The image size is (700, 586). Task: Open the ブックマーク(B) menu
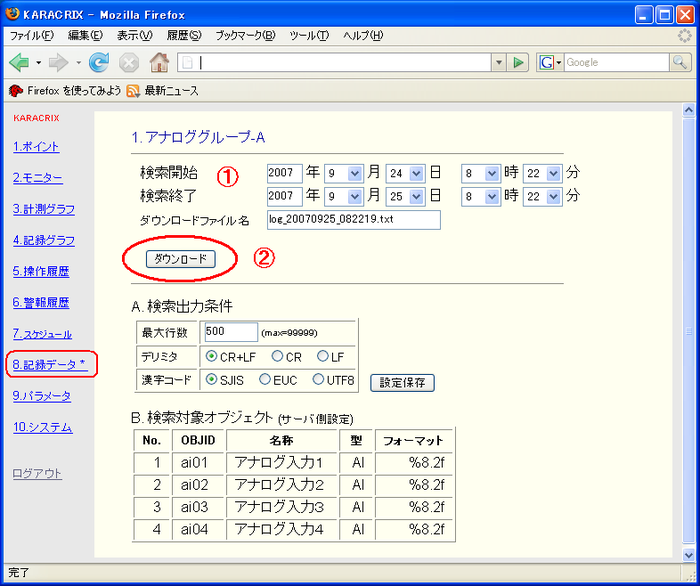tap(245, 36)
